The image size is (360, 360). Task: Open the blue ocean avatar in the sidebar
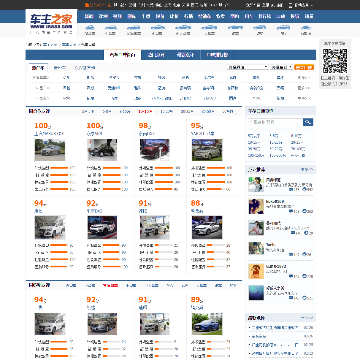[x=256, y=293]
